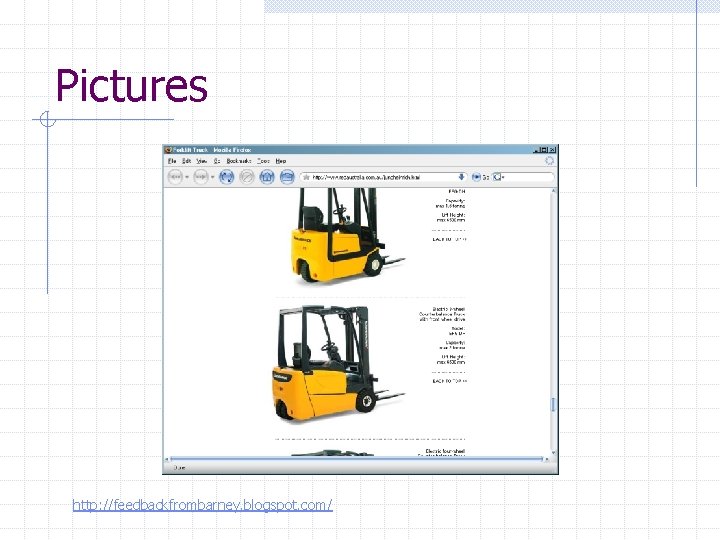720x540 pixels.
Task: Click the Pictures slide title
Action: [132, 86]
